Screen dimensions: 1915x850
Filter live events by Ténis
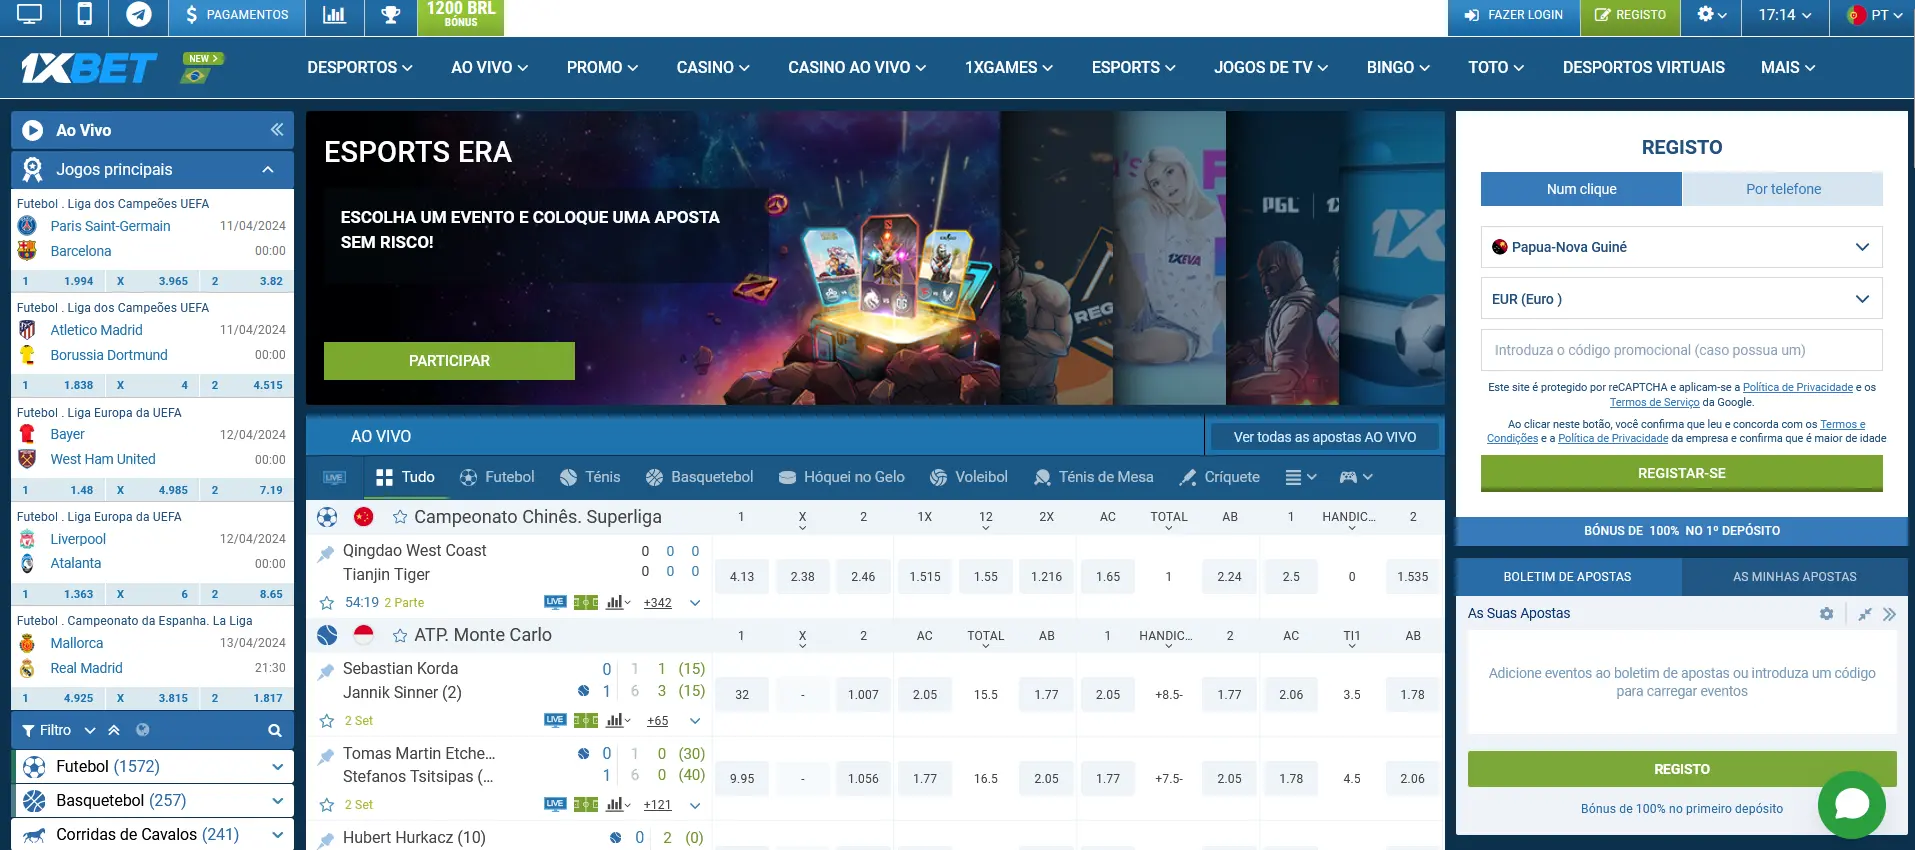pos(590,478)
